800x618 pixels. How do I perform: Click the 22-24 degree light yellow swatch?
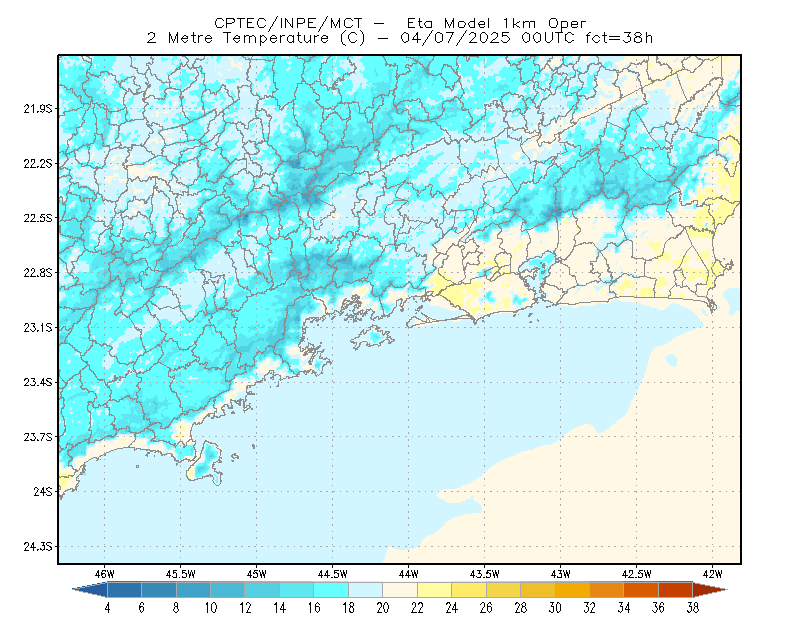[x=435, y=590]
